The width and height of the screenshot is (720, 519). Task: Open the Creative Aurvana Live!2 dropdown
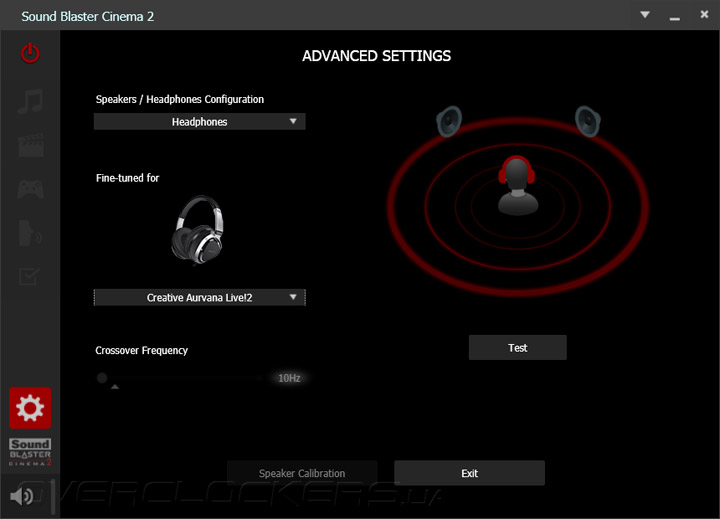(x=200, y=298)
